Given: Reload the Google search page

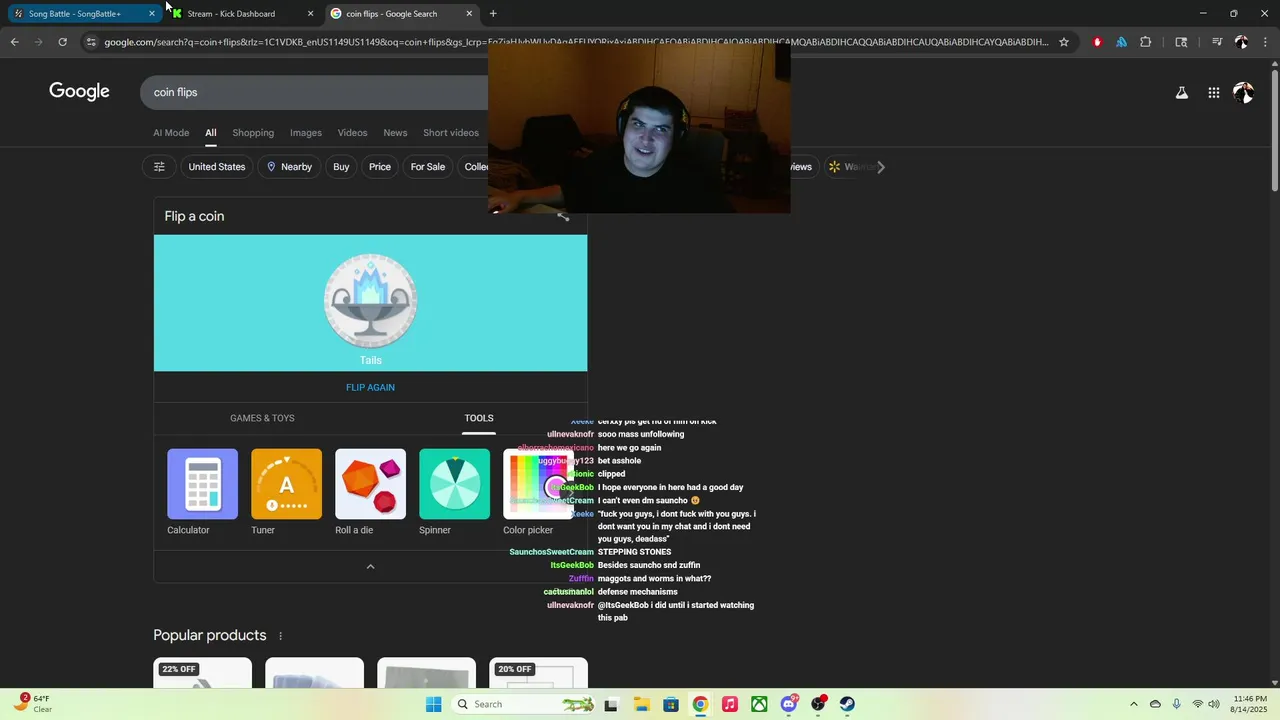Looking at the screenshot, I should click(62, 42).
